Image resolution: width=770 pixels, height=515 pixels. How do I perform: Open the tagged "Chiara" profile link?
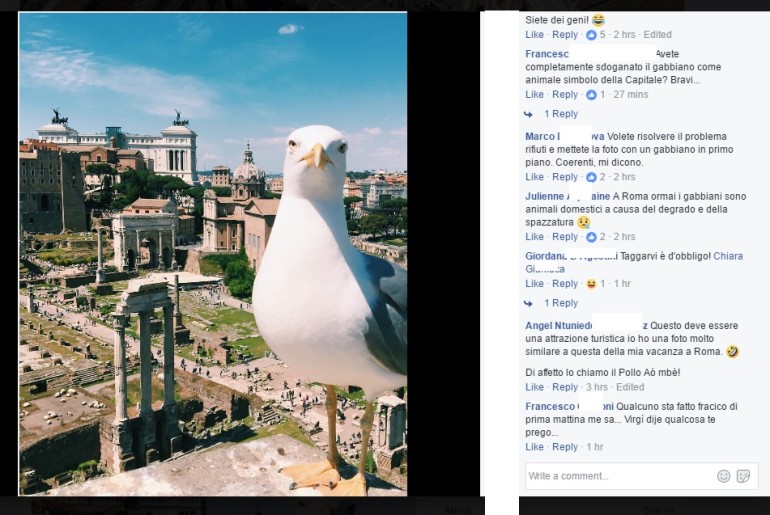[728, 256]
